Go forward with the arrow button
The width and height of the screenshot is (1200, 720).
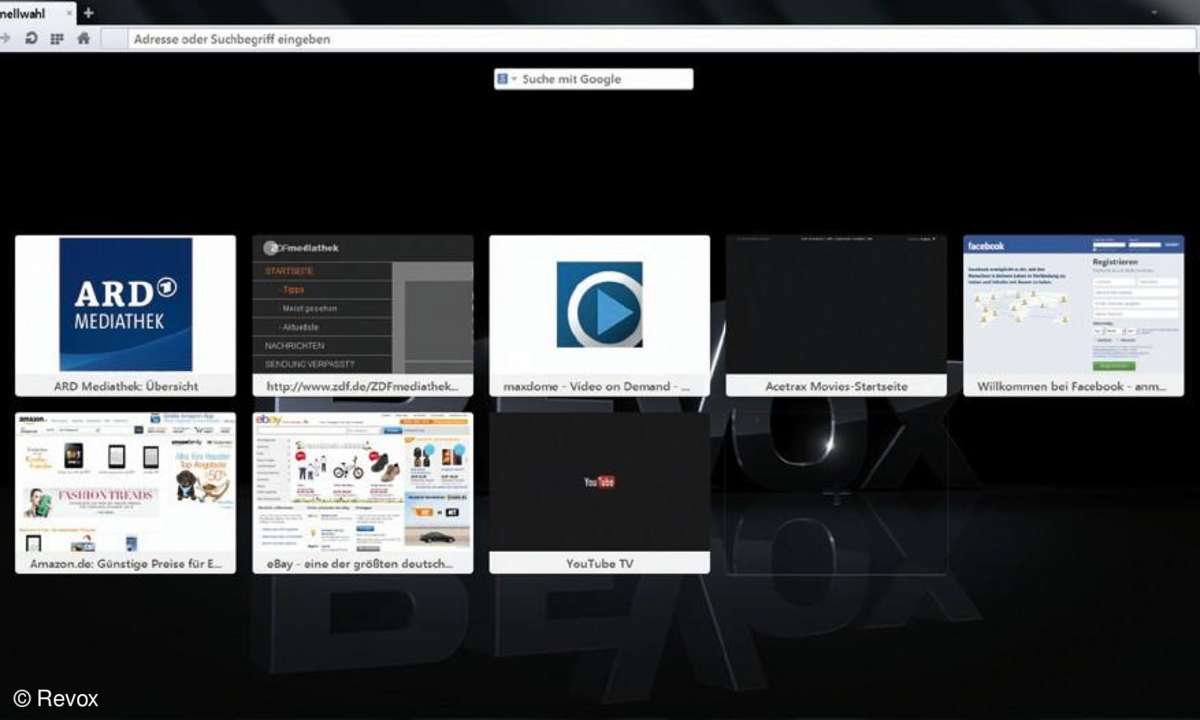(x=6, y=39)
